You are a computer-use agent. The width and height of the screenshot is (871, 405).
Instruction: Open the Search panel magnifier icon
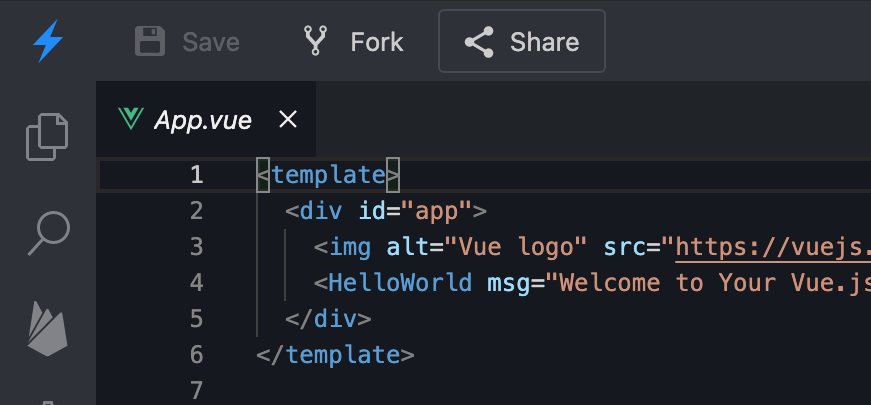[47, 233]
